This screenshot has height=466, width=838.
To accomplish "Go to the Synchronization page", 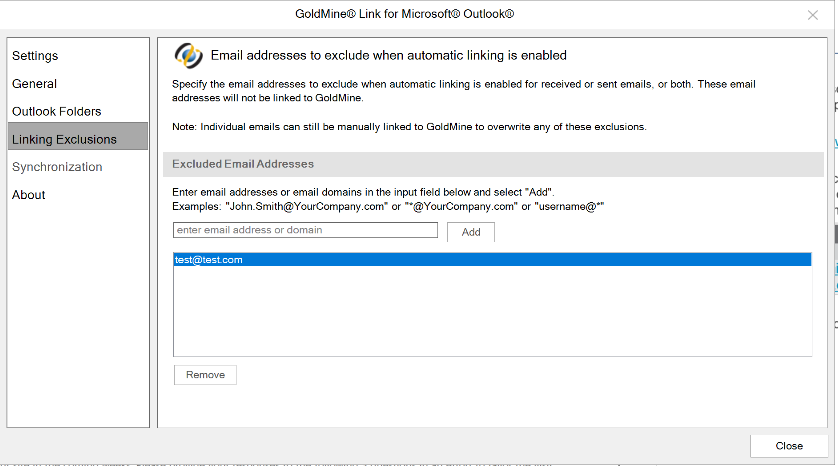I will click(57, 167).
